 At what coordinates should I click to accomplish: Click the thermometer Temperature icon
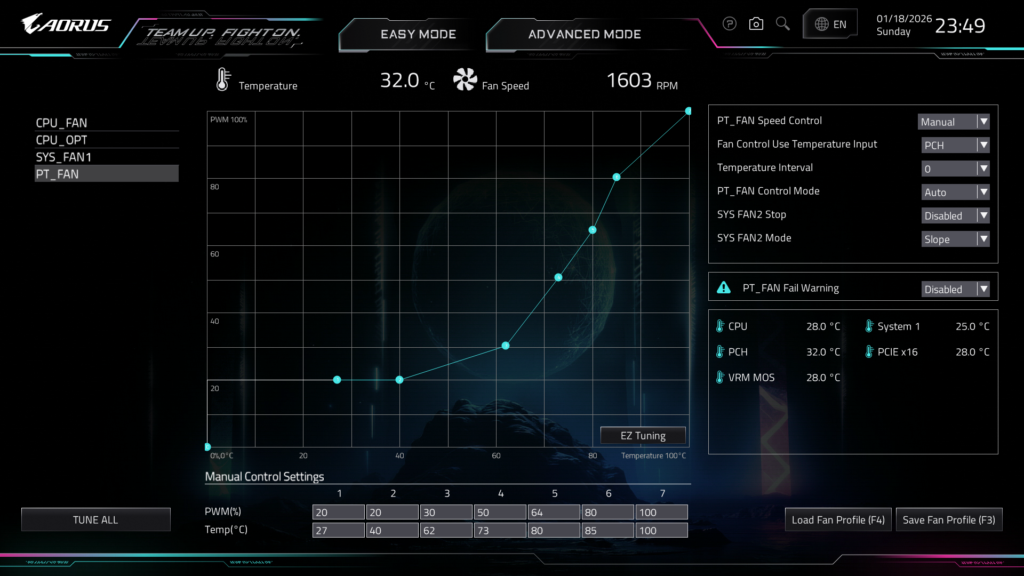tap(221, 81)
